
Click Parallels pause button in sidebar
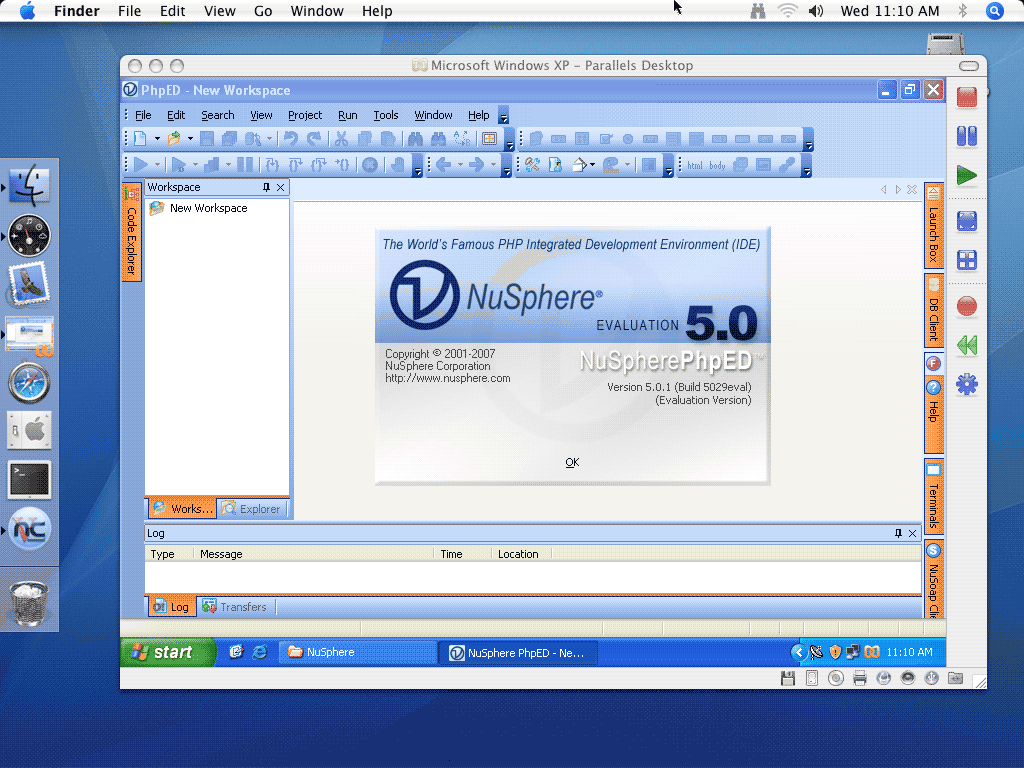(x=967, y=136)
